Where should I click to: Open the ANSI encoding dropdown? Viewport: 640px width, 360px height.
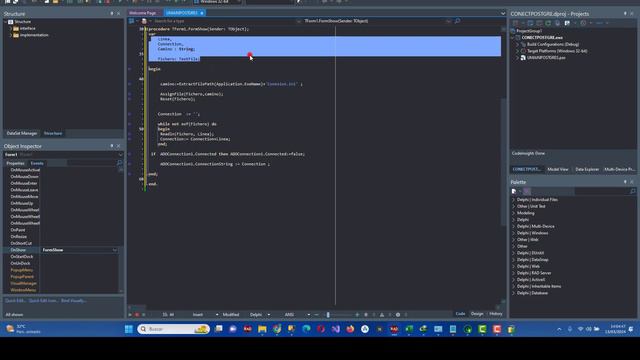pyautogui.click(x=309, y=315)
